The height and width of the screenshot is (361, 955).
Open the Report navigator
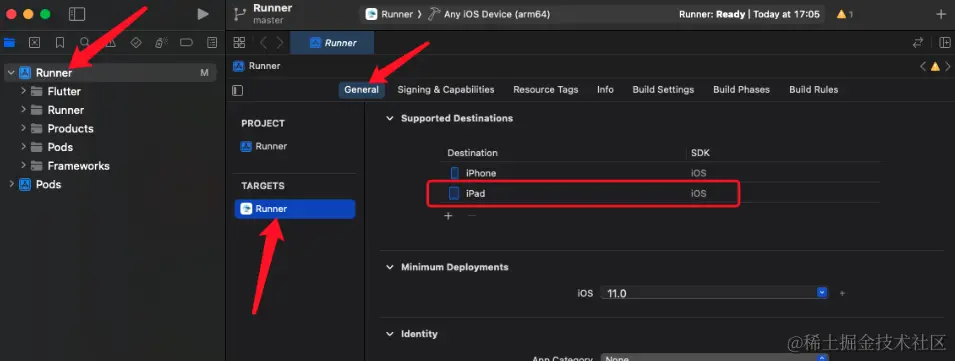(x=212, y=43)
